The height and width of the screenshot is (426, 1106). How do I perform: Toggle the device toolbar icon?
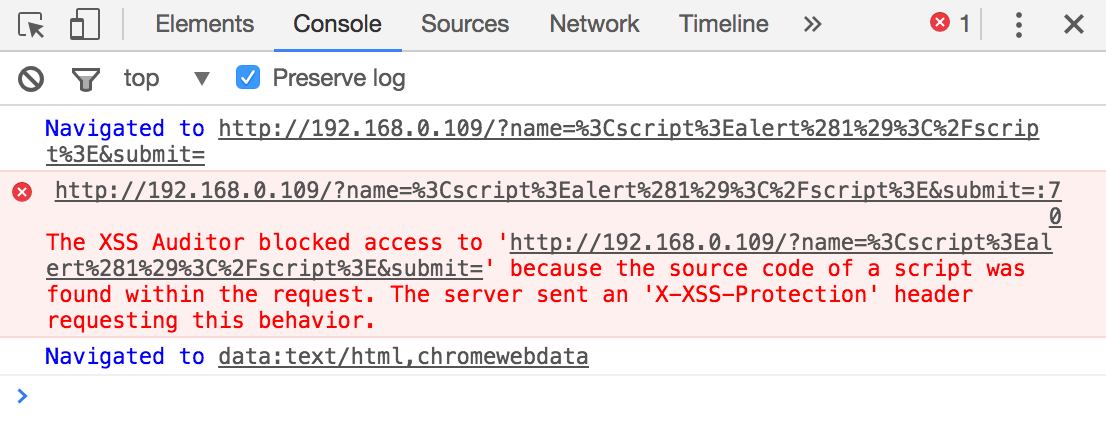(x=86, y=25)
